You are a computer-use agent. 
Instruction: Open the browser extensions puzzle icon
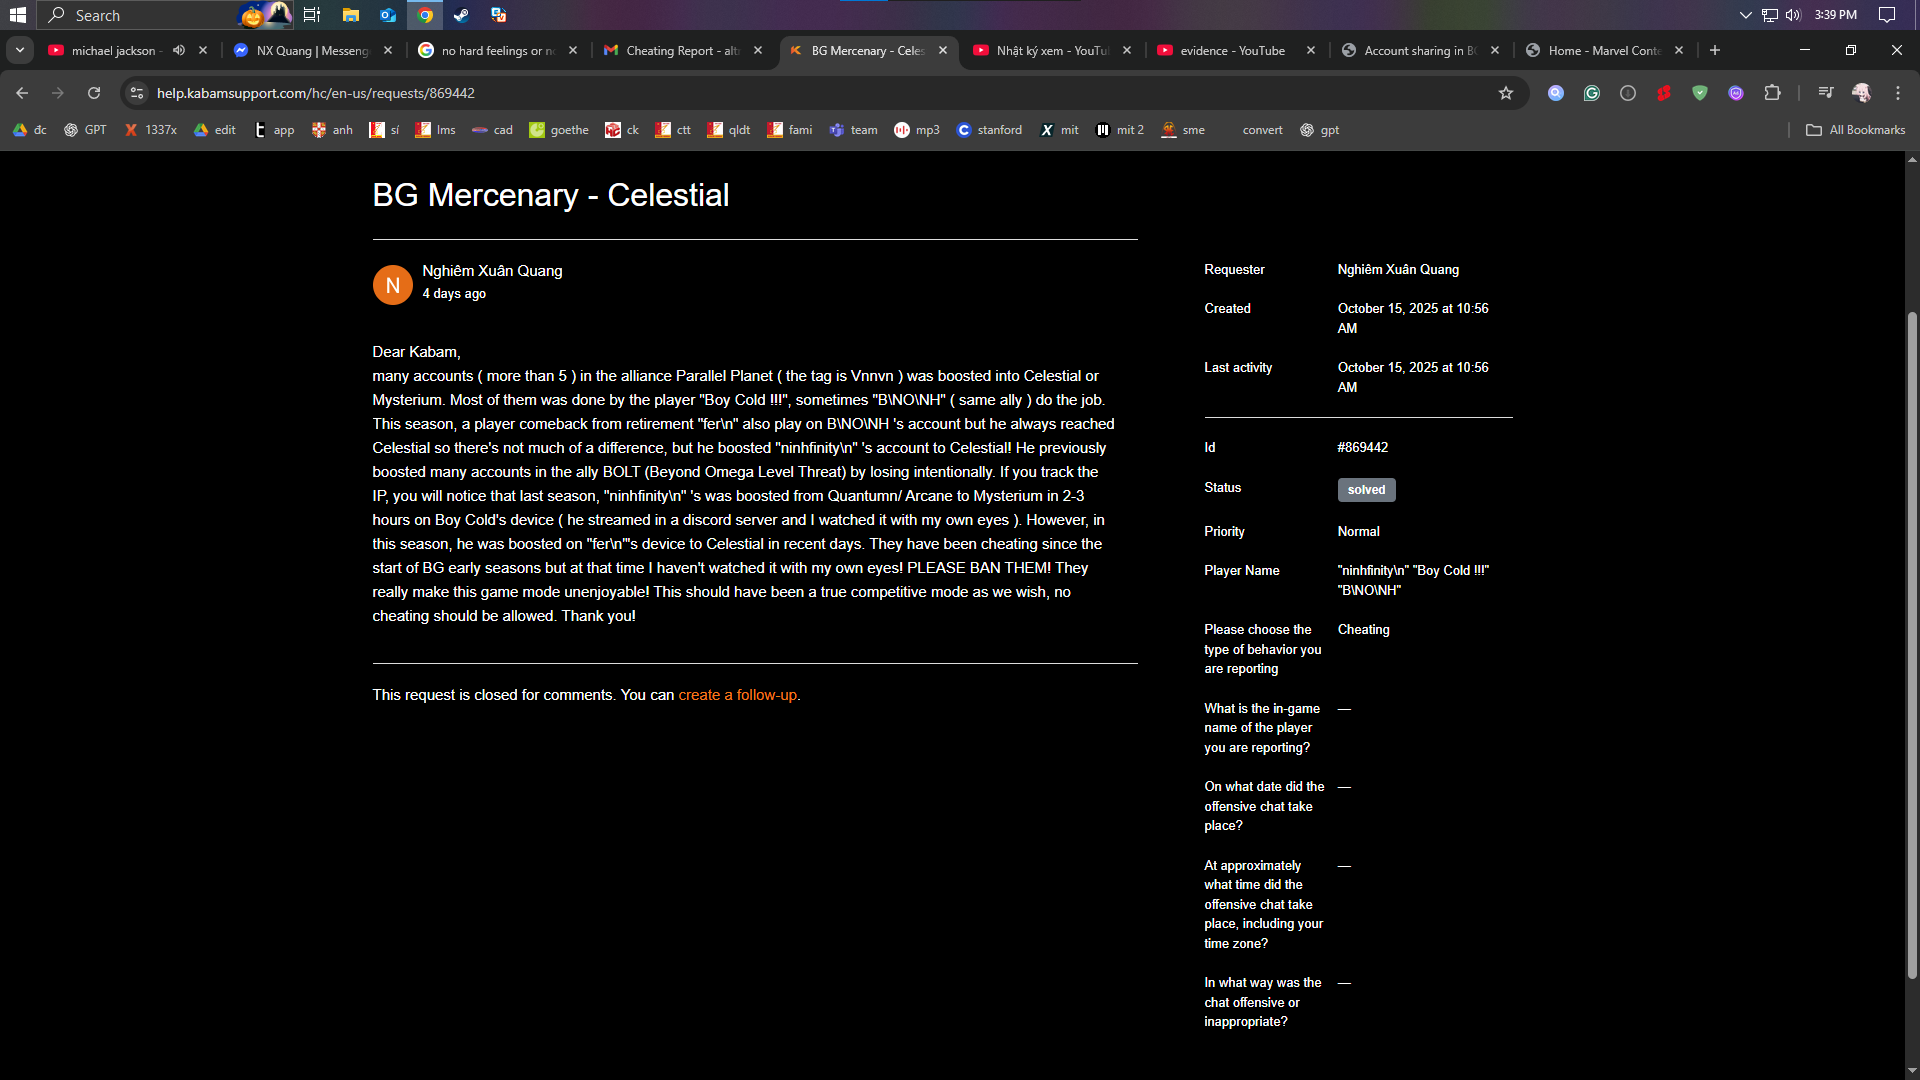coord(1772,93)
